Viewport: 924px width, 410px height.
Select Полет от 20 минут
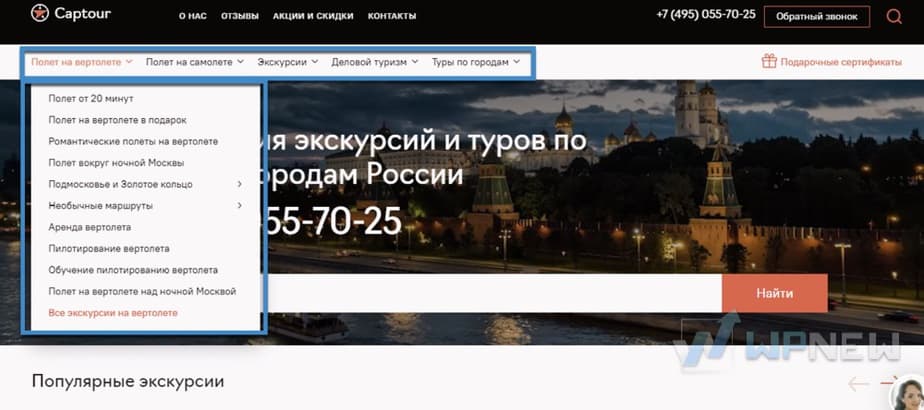pyautogui.click(x=91, y=98)
